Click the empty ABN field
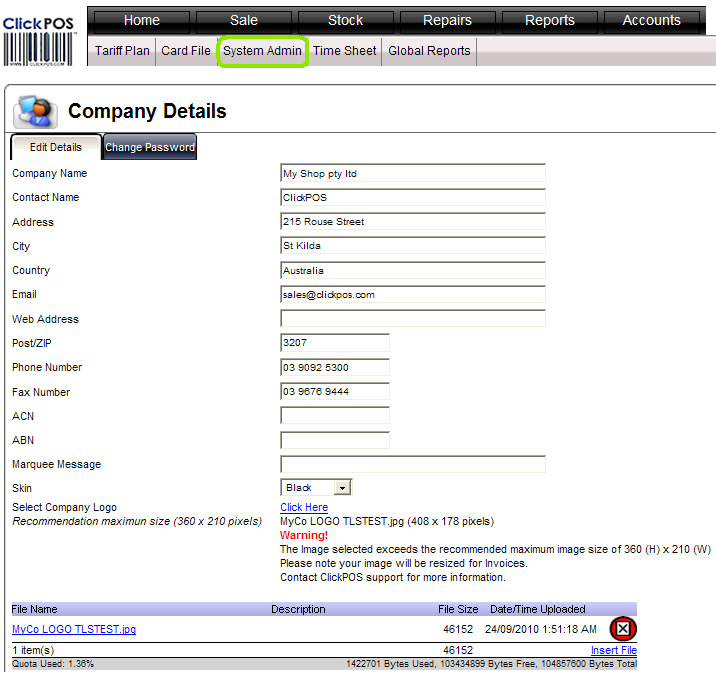 pos(335,441)
